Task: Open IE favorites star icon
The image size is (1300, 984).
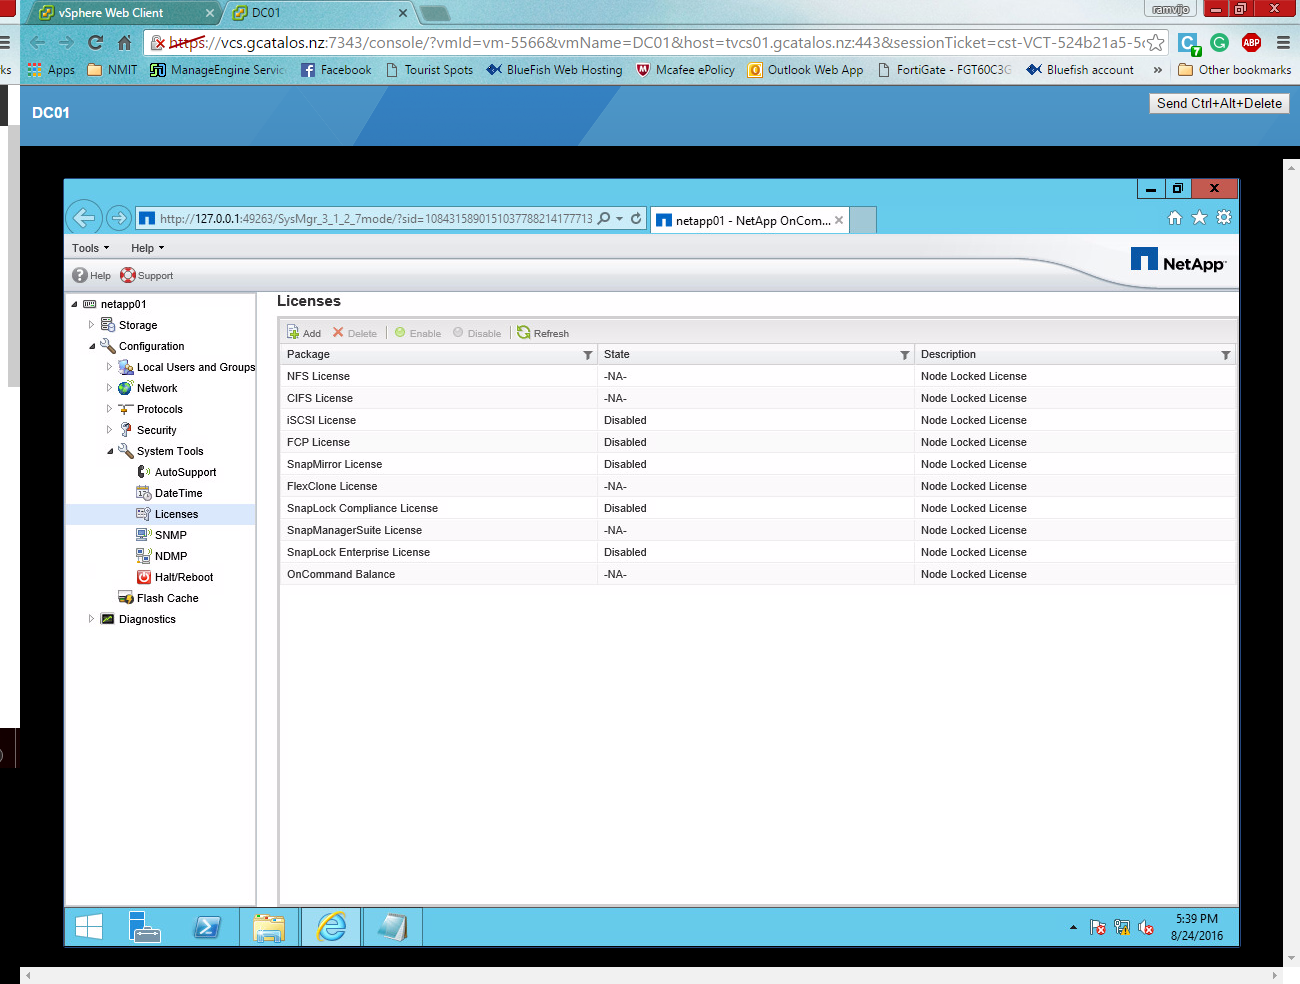Action: click(1199, 218)
